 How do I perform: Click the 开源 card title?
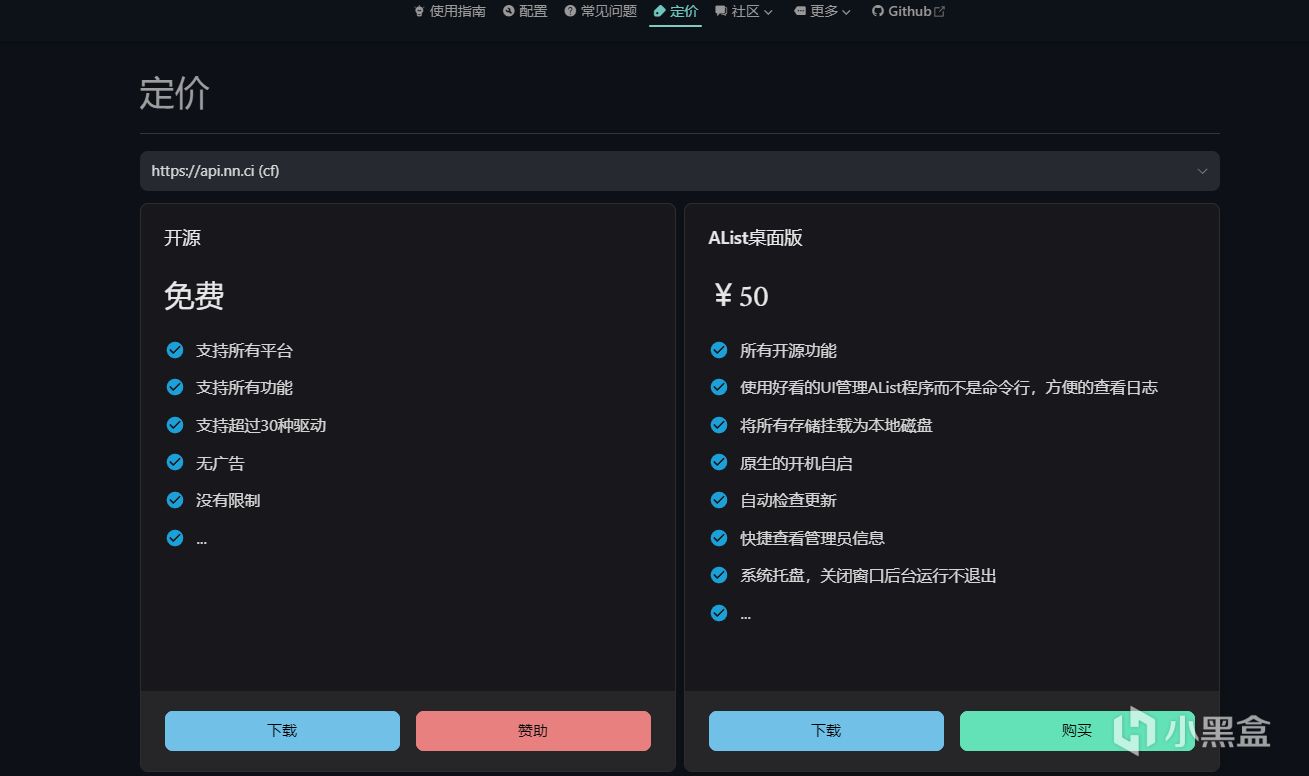[182, 238]
